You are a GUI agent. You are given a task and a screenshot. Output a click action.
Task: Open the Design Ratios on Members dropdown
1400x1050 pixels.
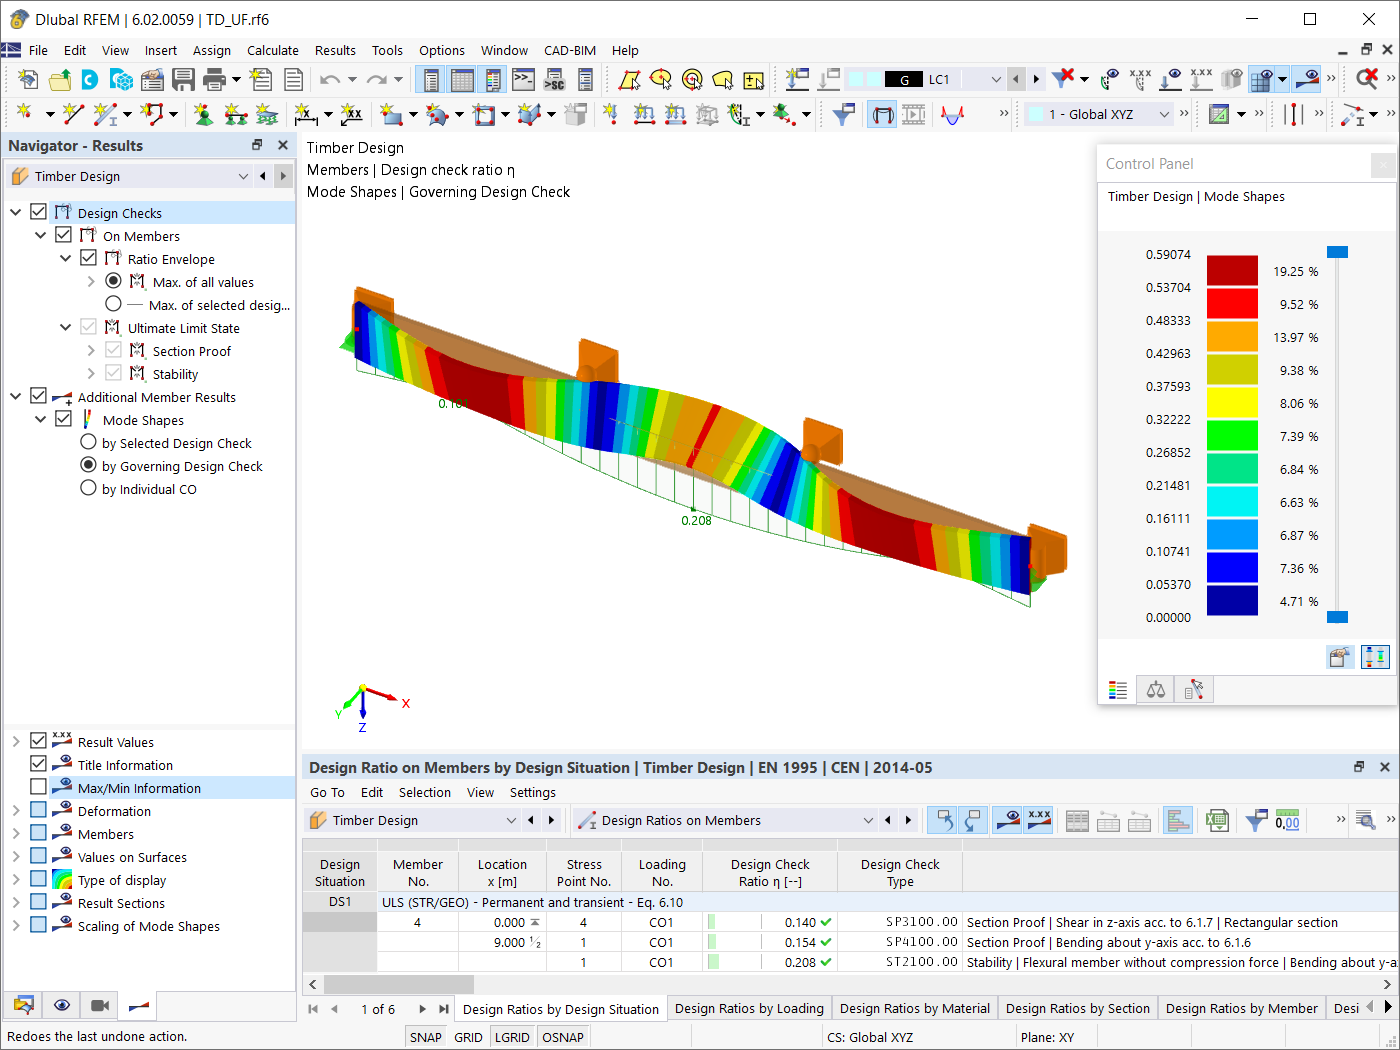(868, 821)
